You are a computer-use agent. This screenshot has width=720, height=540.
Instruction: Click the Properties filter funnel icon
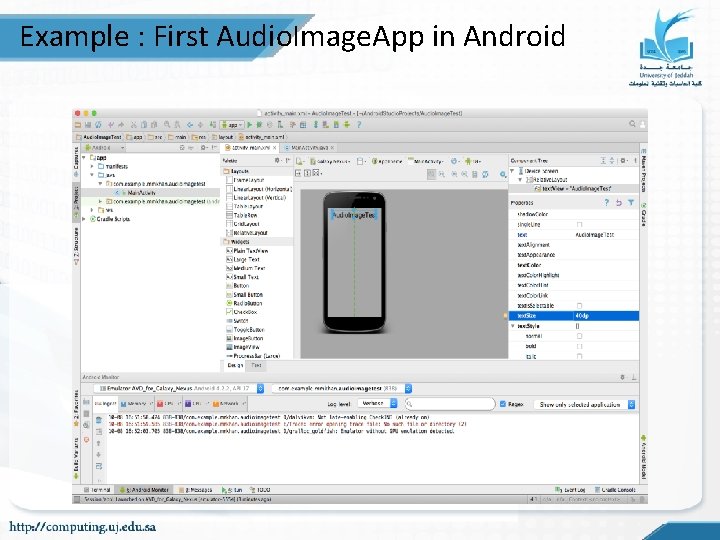pos(631,202)
